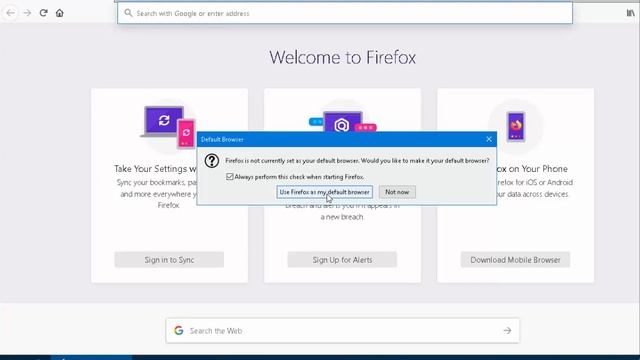The height and width of the screenshot is (360, 640).
Task: Click the Back navigation arrow
Action: (11, 13)
